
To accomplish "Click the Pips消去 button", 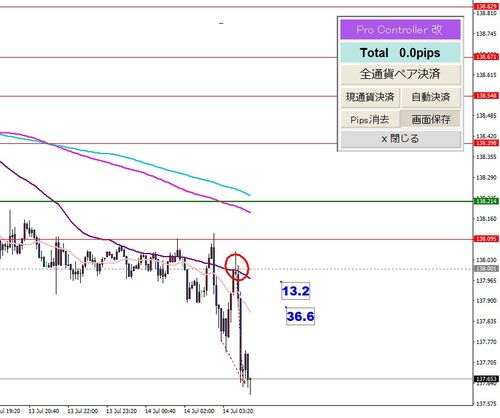I will [x=370, y=119].
